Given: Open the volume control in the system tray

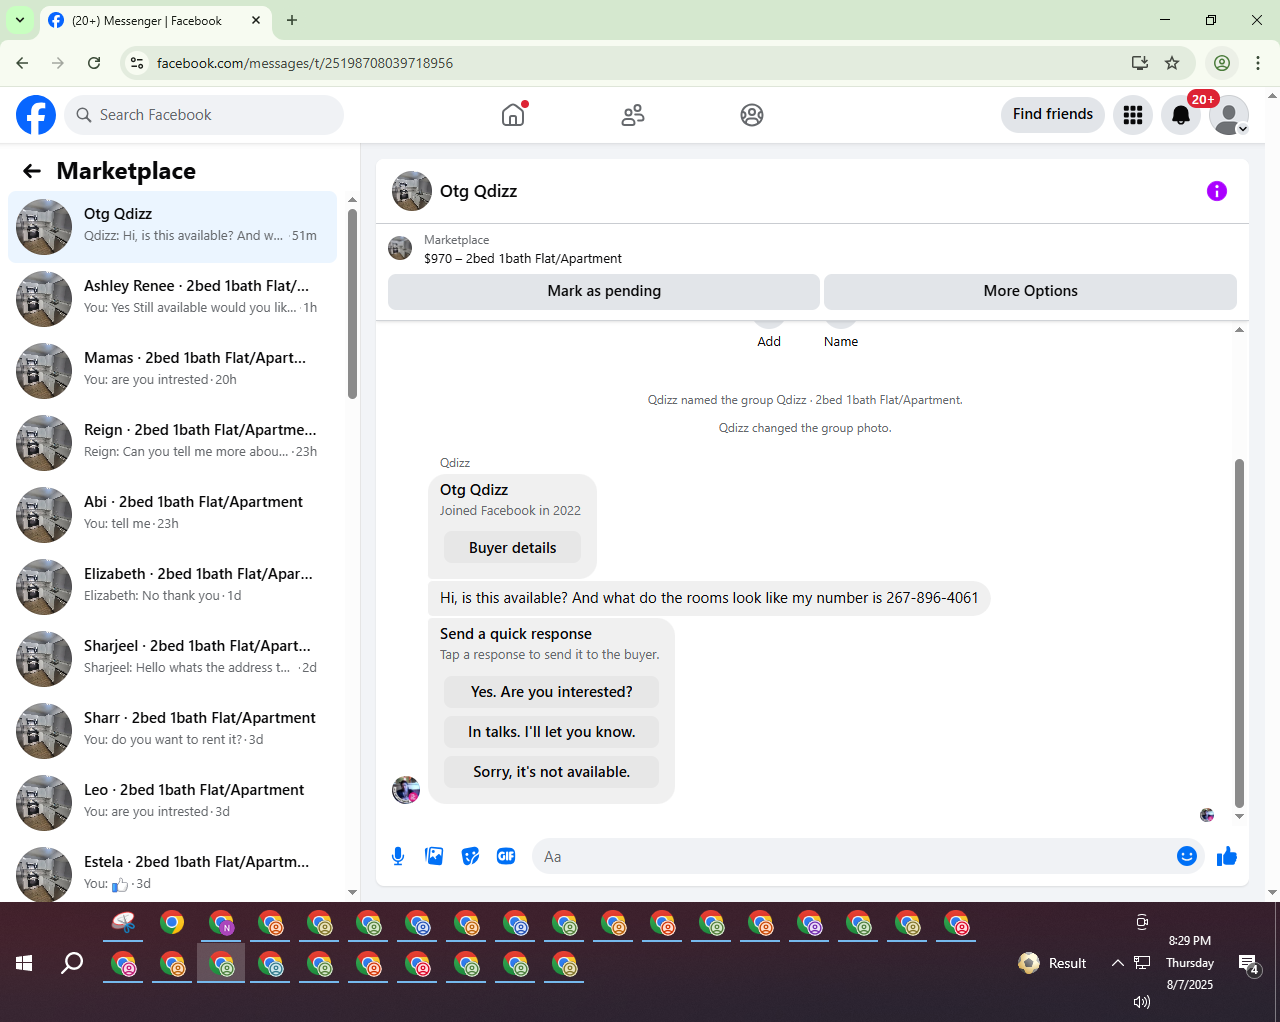Looking at the screenshot, I should point(1142,1002).
